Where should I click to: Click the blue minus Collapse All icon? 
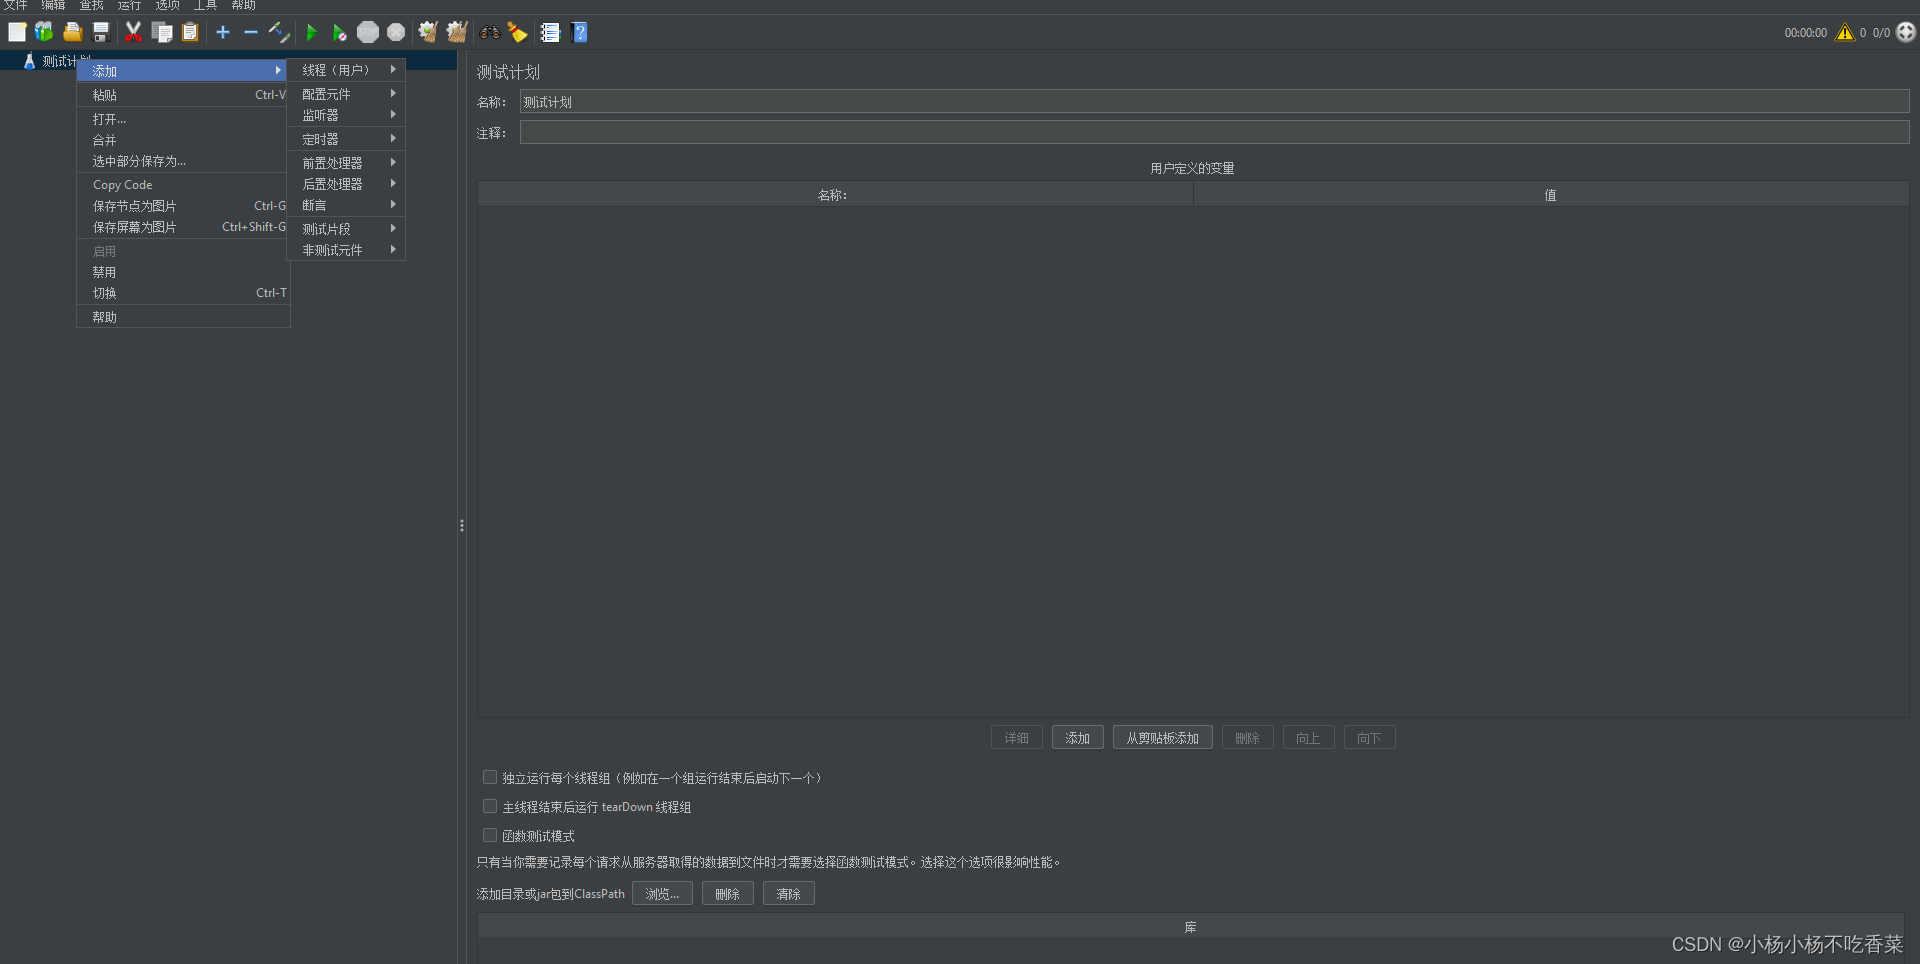tap(251, 32)
